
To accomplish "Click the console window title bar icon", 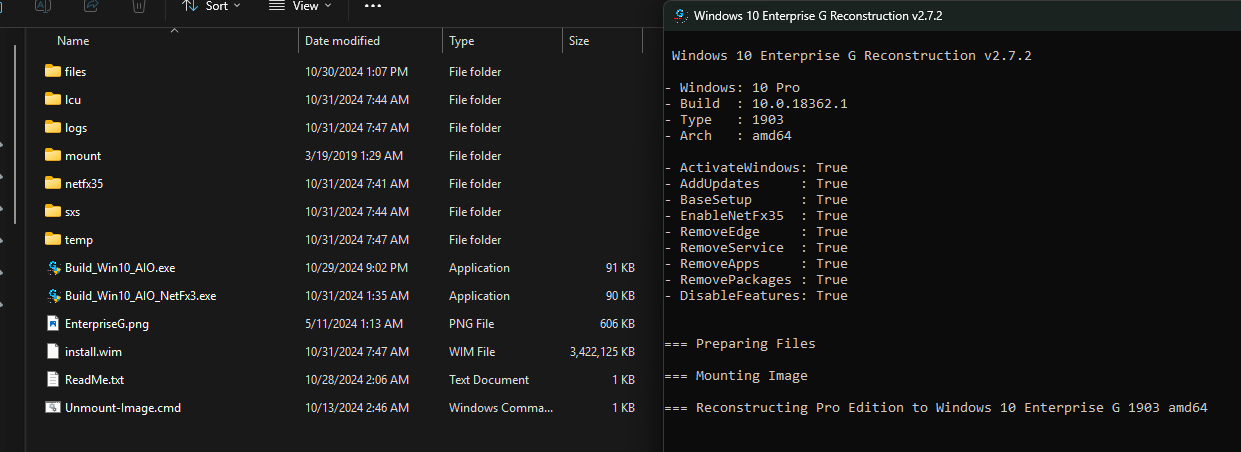I will (680, 16).
